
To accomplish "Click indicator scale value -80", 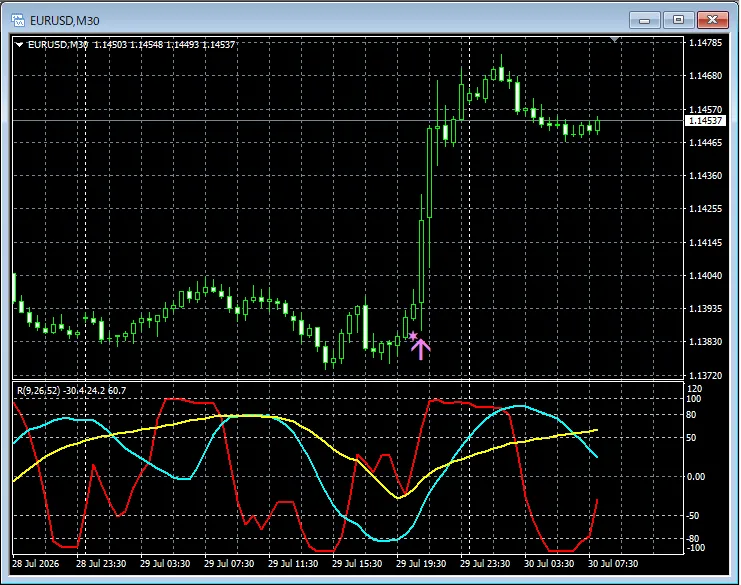I will pos(693,539).
